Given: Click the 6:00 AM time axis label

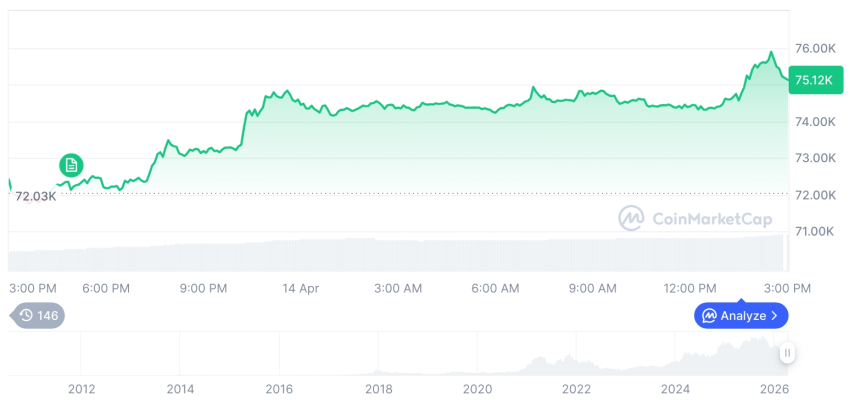Looking at the screenshot, I should pos(495,288).
